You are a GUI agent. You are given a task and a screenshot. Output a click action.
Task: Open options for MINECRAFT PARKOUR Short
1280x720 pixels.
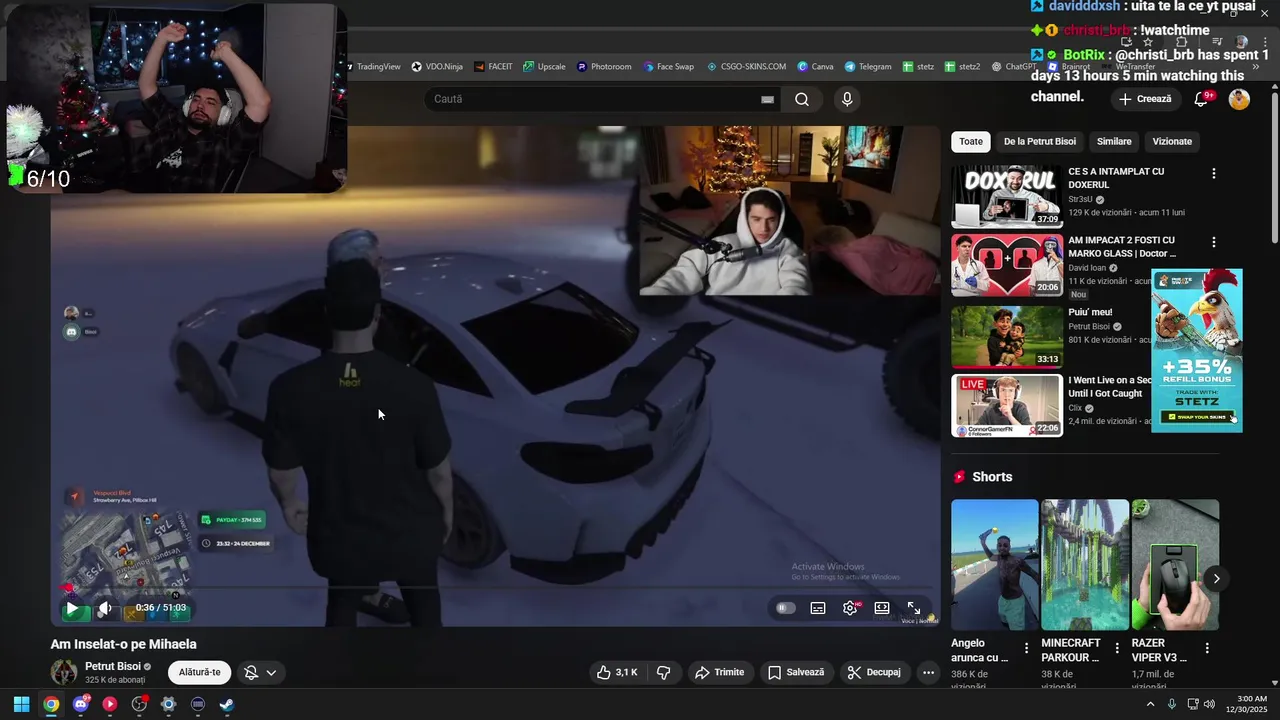(x=1116, y=648)
